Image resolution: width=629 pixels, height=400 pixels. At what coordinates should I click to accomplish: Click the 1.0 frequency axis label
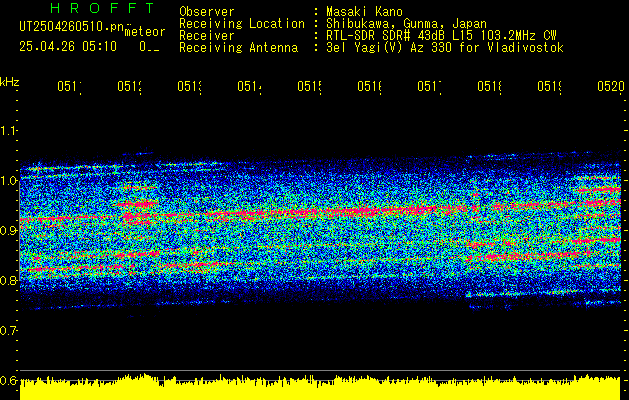coord(8,181)
